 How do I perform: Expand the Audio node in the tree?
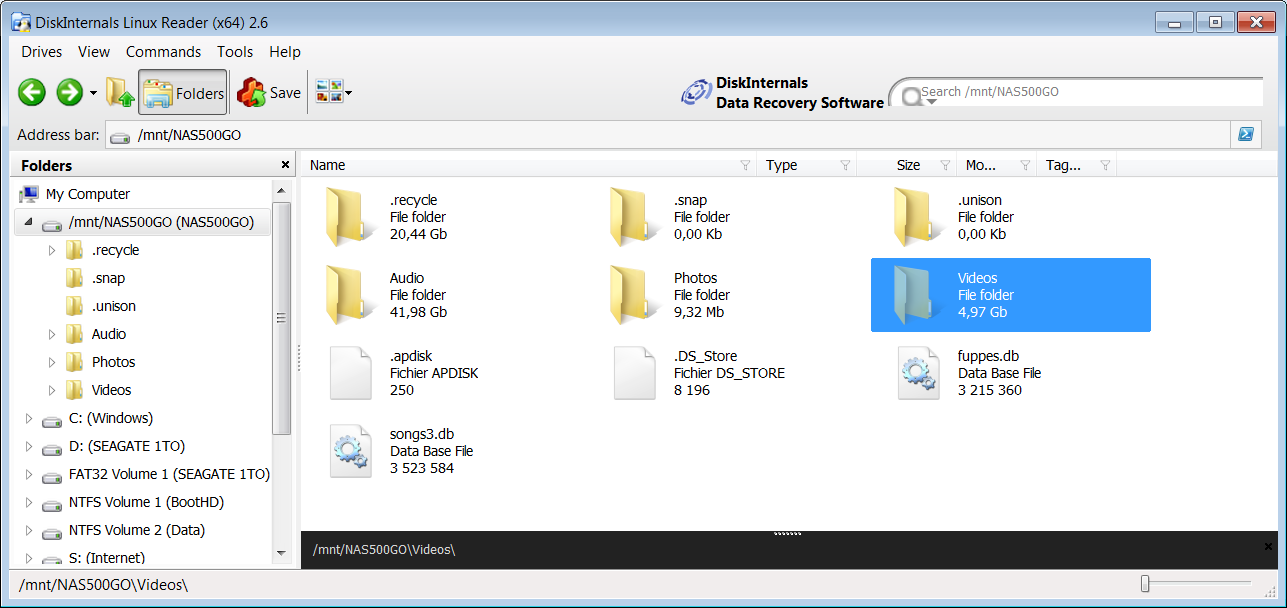pyautogui.click(x=52, y=334)
